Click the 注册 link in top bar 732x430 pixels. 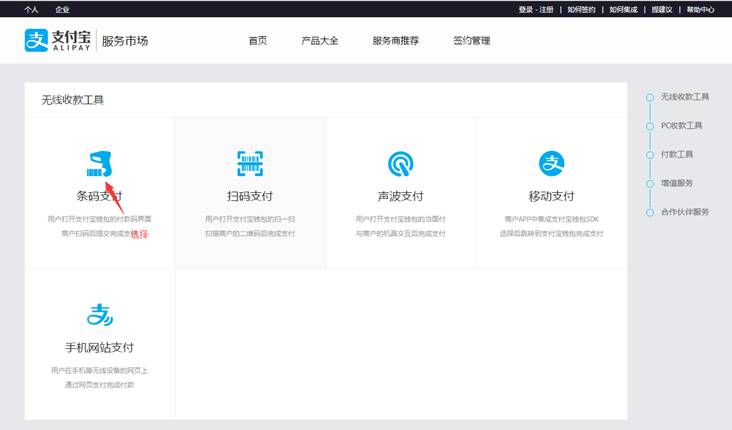point(546,9)
